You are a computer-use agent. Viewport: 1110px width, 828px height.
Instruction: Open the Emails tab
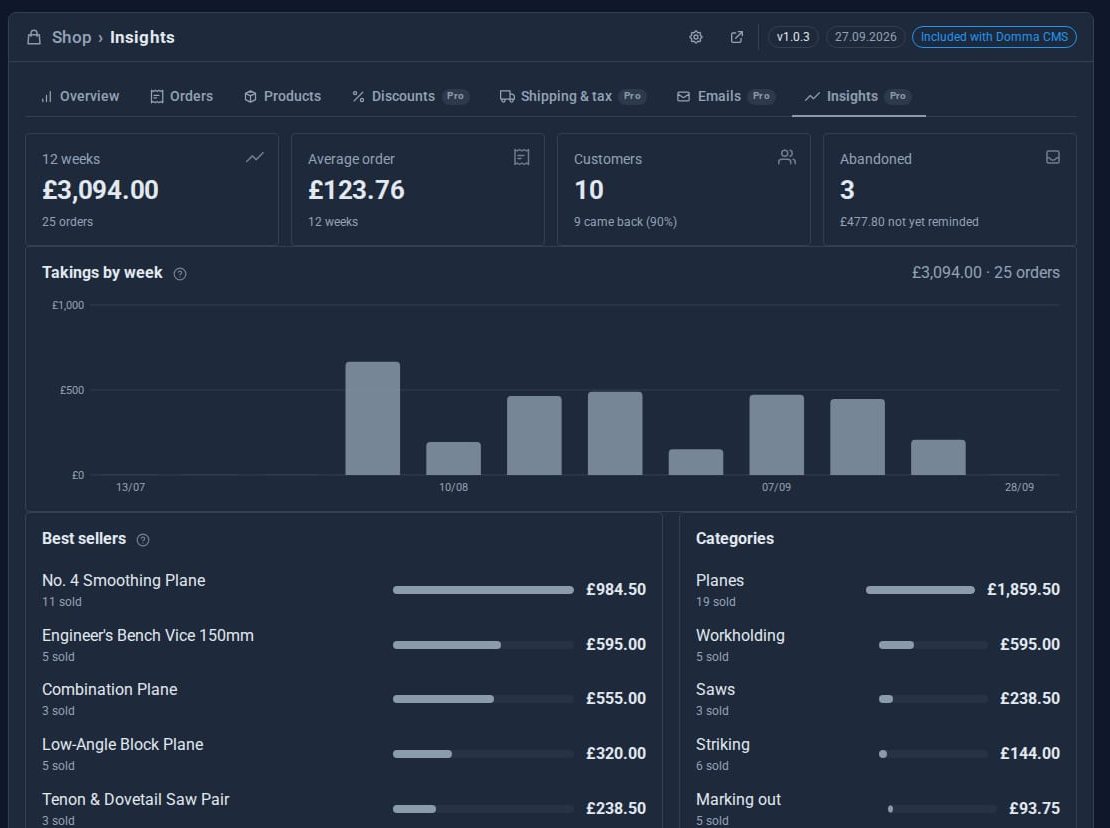click(726, 96)
